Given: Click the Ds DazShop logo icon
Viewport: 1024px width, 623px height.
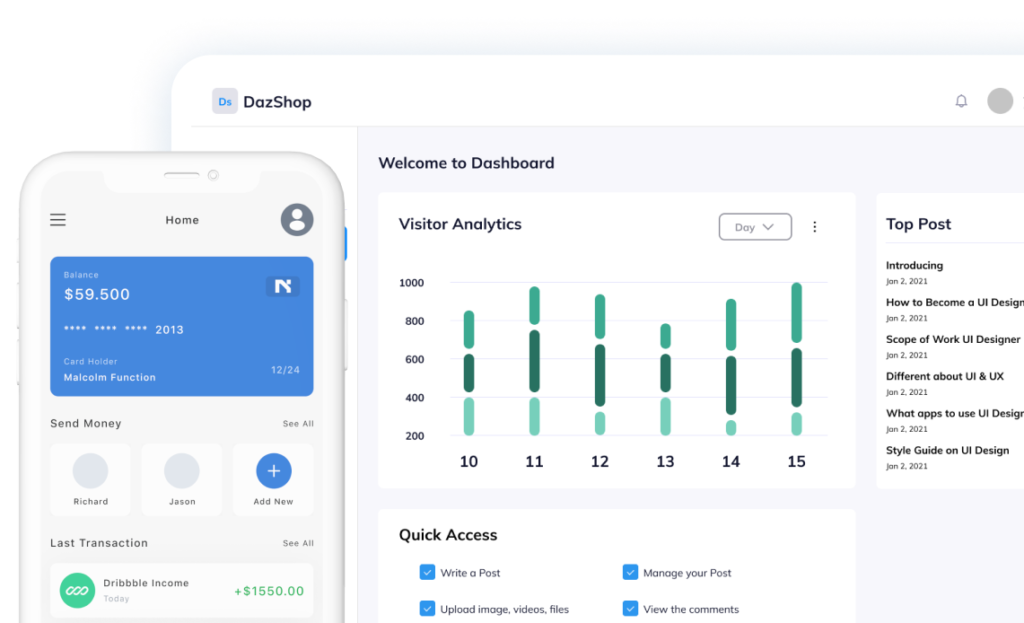Looking at the screenshot, I should pos(225,101).
